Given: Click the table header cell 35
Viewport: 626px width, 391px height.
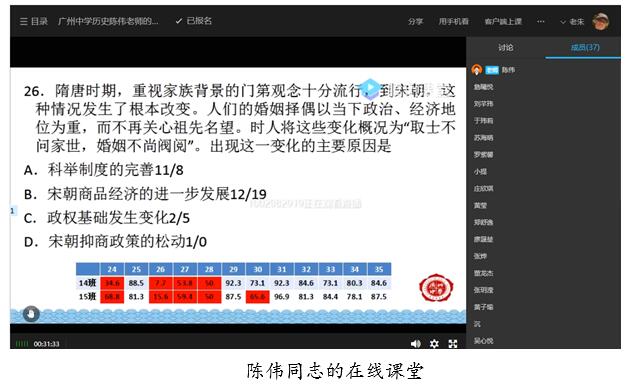Looking at the screenshot, I should coord(379,269).
